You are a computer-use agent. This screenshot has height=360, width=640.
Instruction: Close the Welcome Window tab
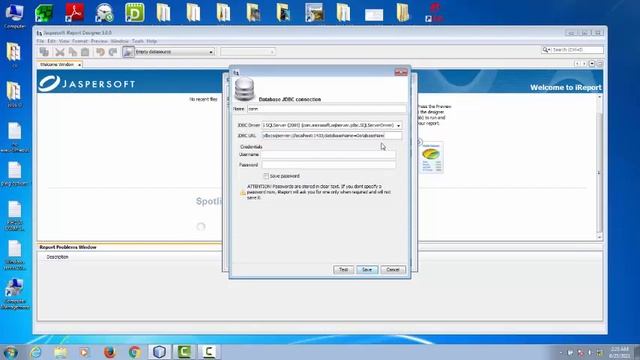tap(80, 65)
